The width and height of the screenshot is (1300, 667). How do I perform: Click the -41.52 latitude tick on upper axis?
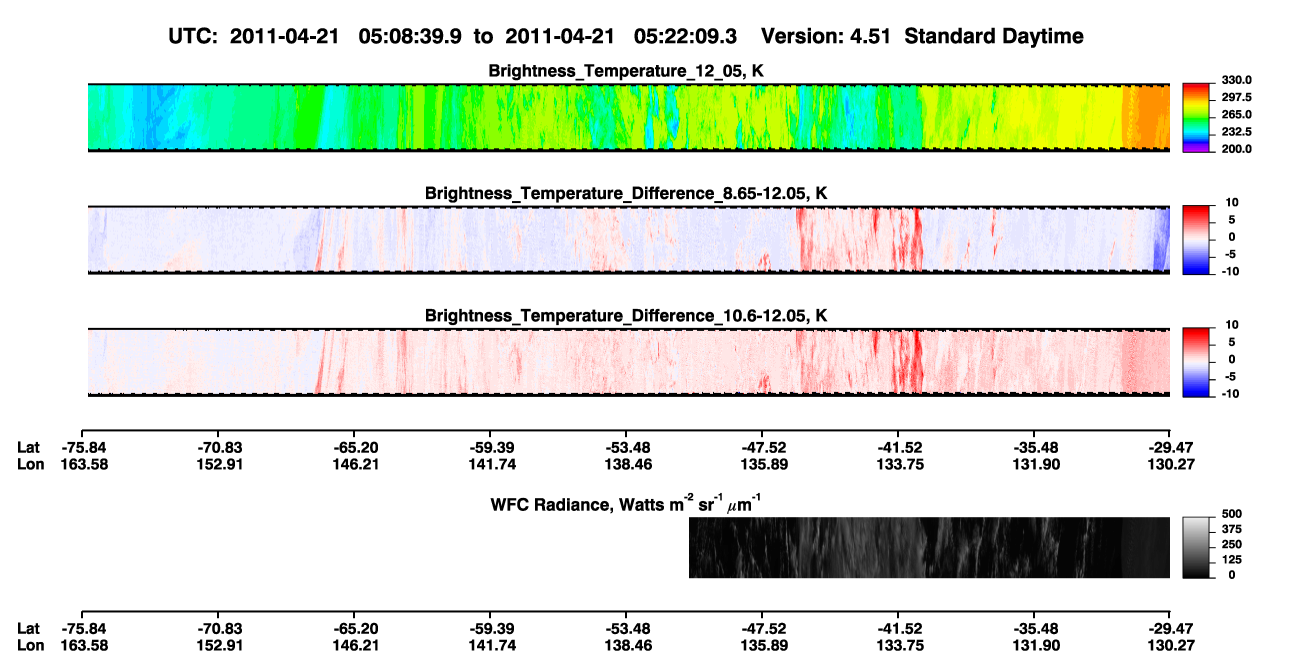(x=898, y=447)
